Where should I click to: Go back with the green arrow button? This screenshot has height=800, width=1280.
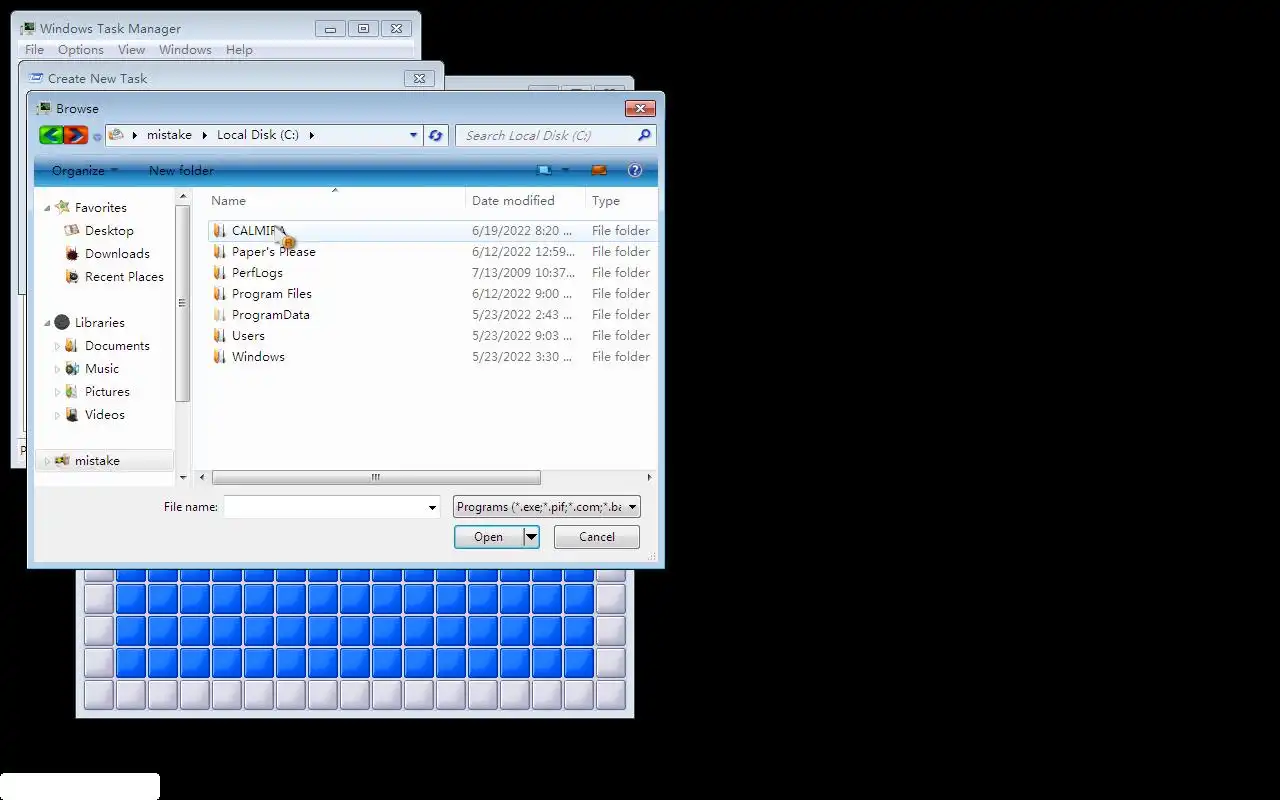[x=51, y=135]
